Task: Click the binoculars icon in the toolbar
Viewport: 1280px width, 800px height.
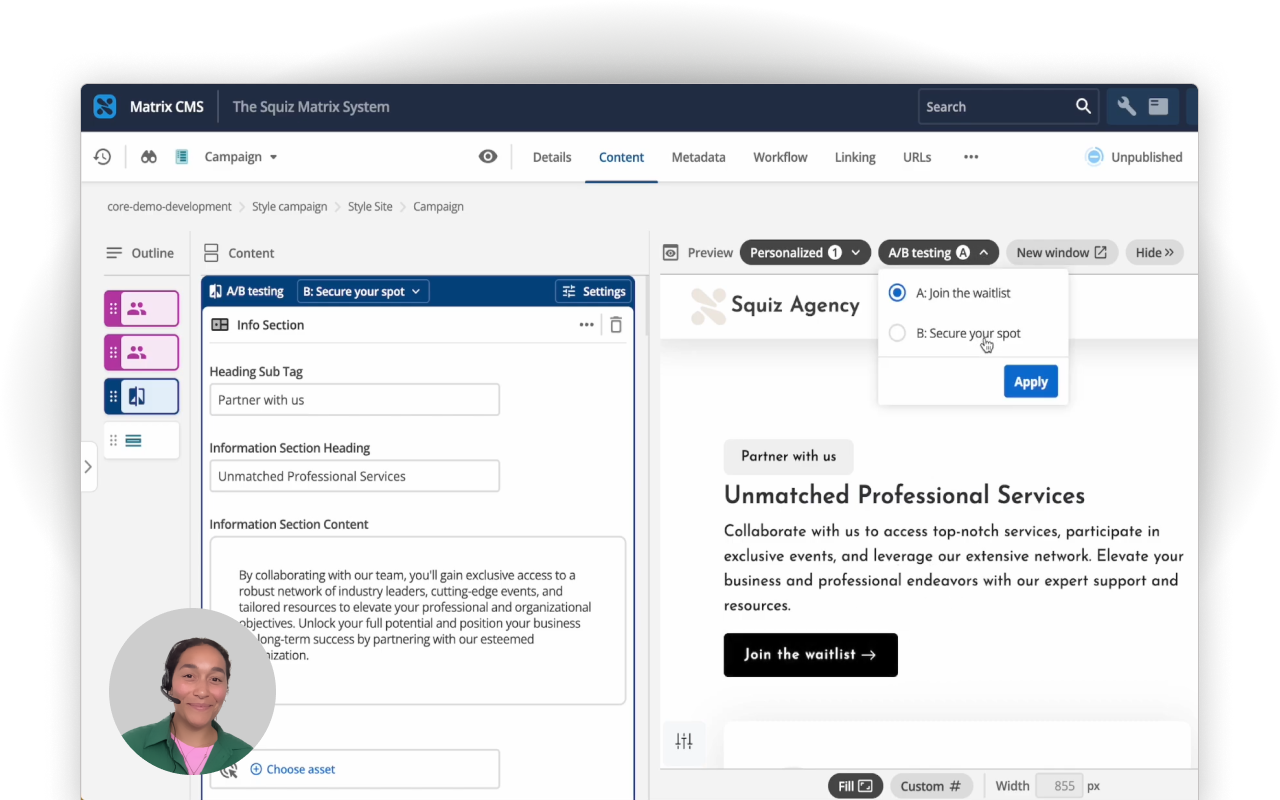Action: (x=149, y=157)
